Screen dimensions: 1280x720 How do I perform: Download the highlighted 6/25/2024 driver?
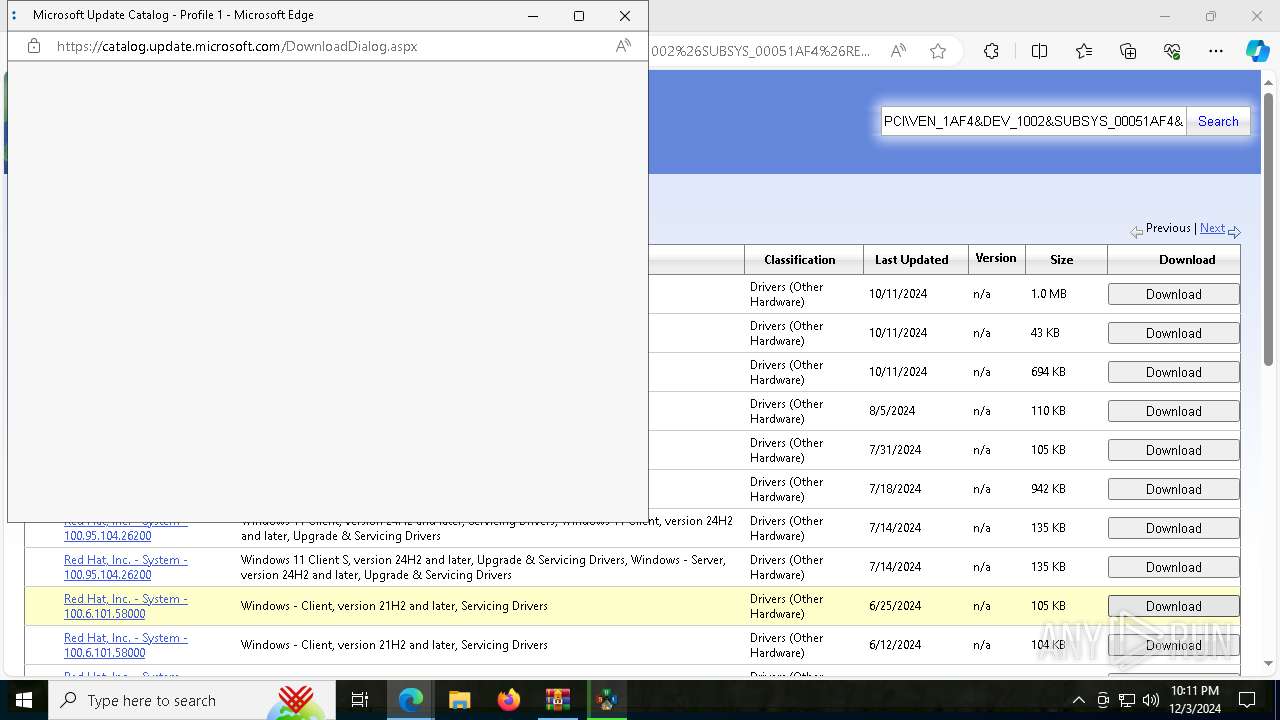click(1173, 606)
